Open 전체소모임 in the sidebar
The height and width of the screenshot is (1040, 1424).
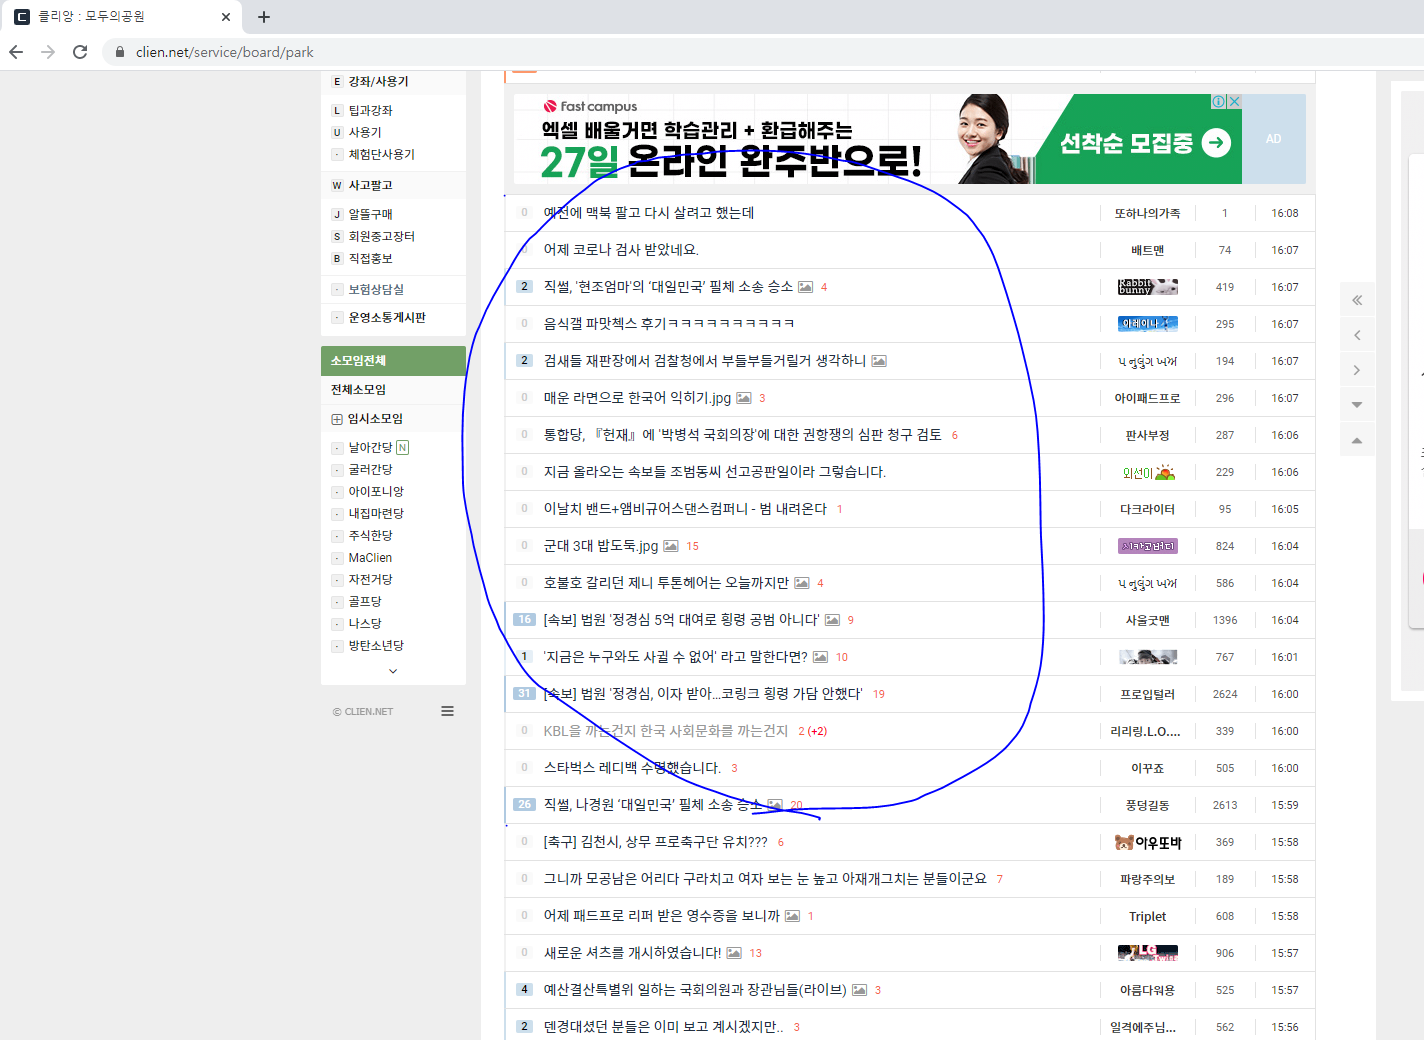[x=359, y=390]
